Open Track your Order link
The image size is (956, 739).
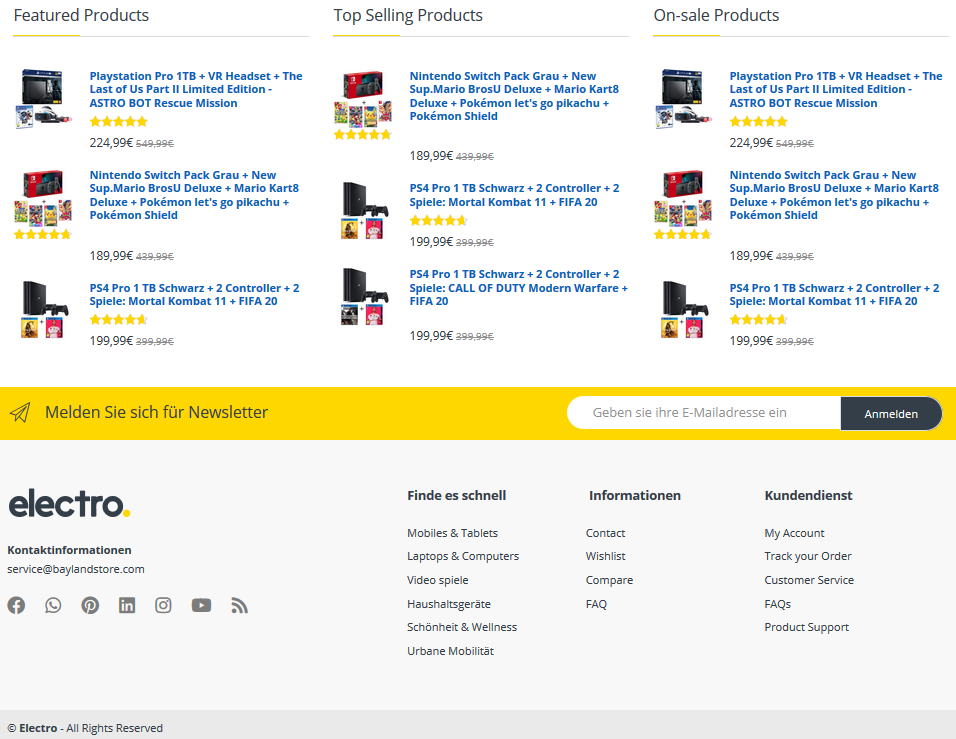[x=808, y=556]
